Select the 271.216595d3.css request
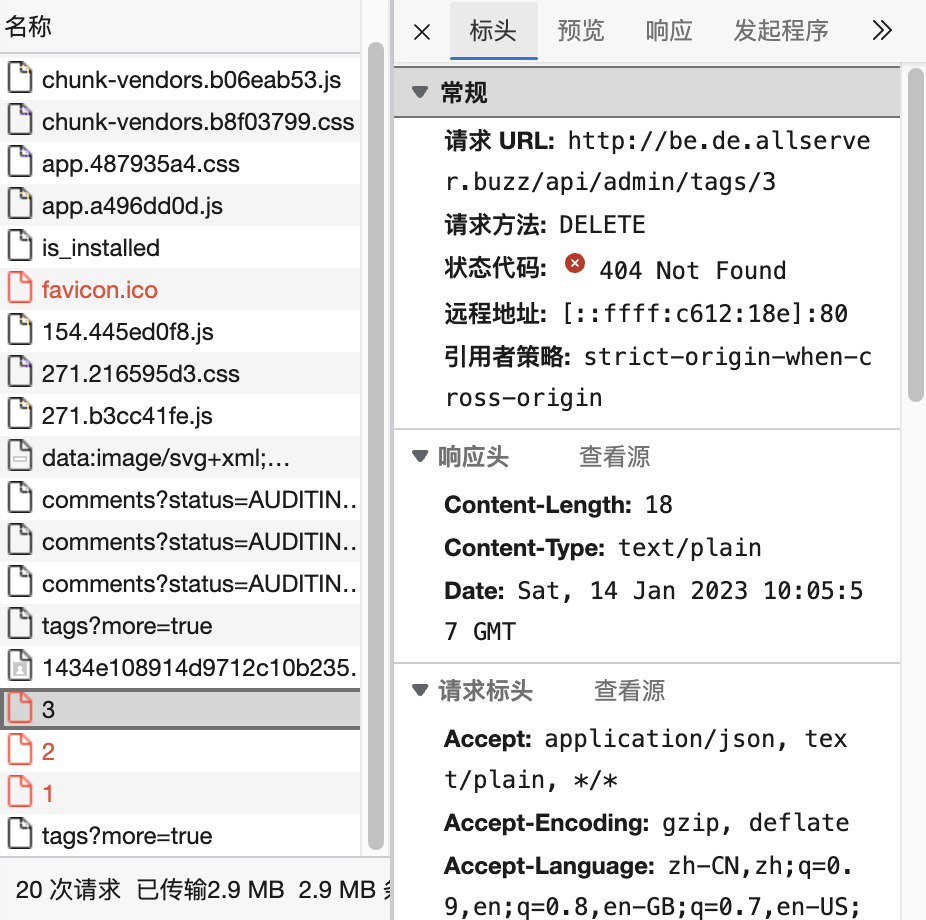Screen dimensions: 926x920 click(x=180, y=373)
